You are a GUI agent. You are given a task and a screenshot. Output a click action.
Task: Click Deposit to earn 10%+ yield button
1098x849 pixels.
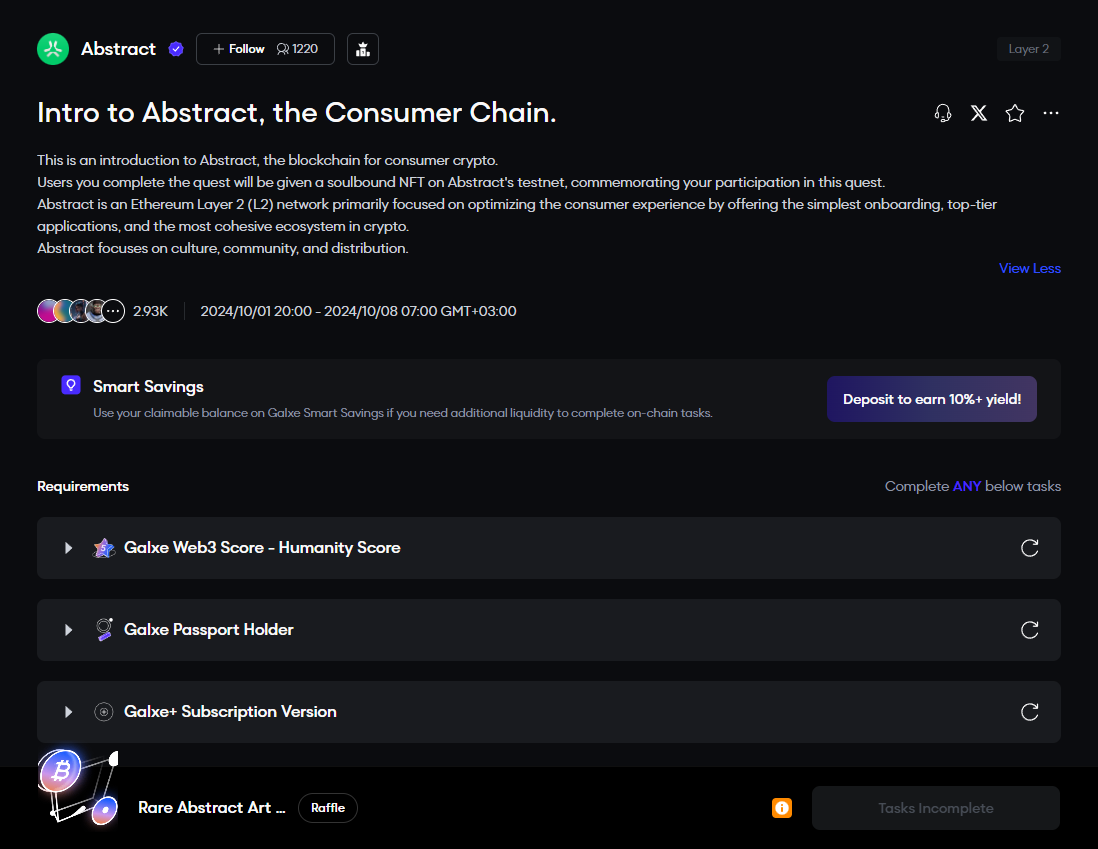(x=931, y=399)
